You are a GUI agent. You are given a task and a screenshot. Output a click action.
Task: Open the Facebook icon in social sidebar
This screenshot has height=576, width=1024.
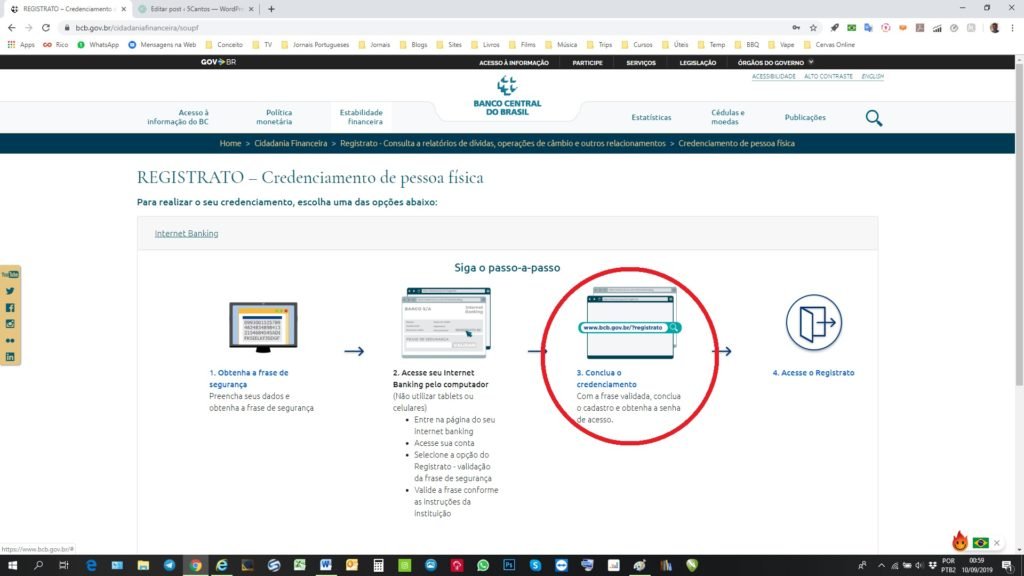[x=10, y=308]
